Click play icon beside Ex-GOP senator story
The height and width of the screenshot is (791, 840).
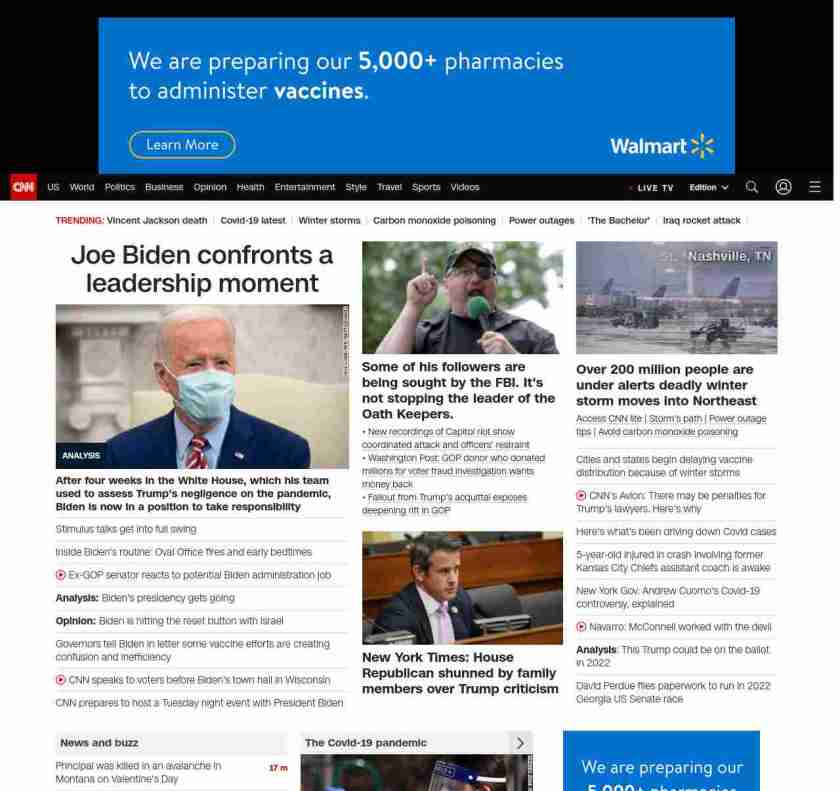61,575
